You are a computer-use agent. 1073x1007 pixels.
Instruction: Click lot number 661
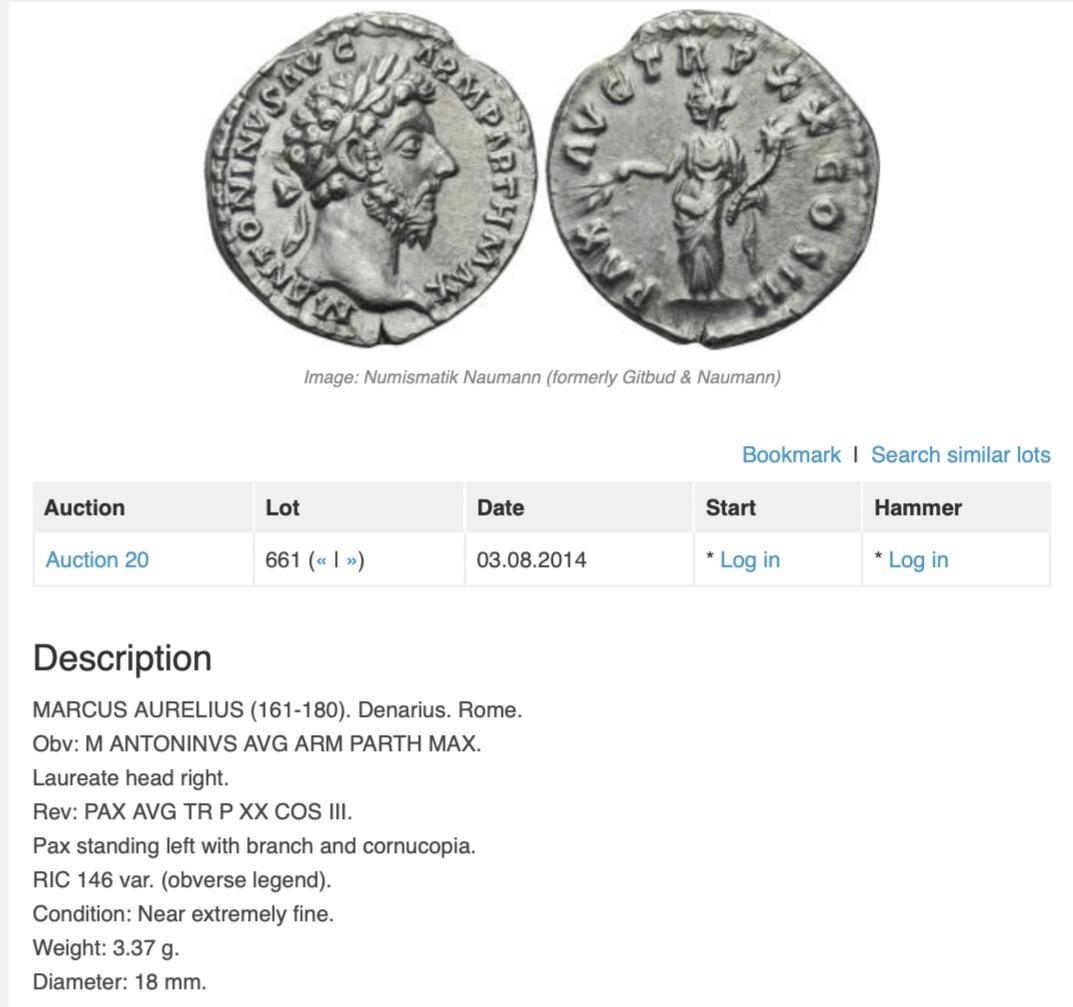point(283,560)
